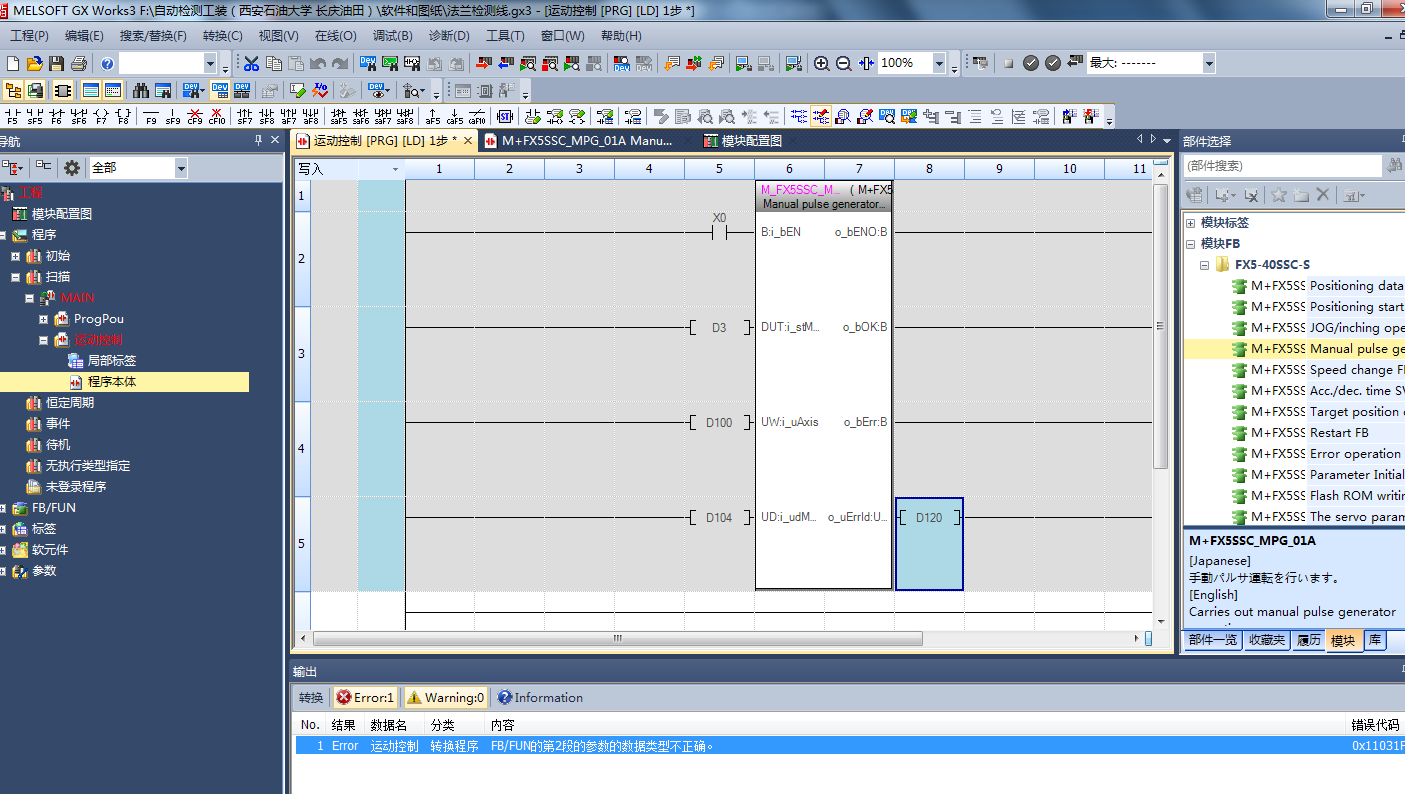Select the 局部标签 item in navigation

[x=111, y=361]
